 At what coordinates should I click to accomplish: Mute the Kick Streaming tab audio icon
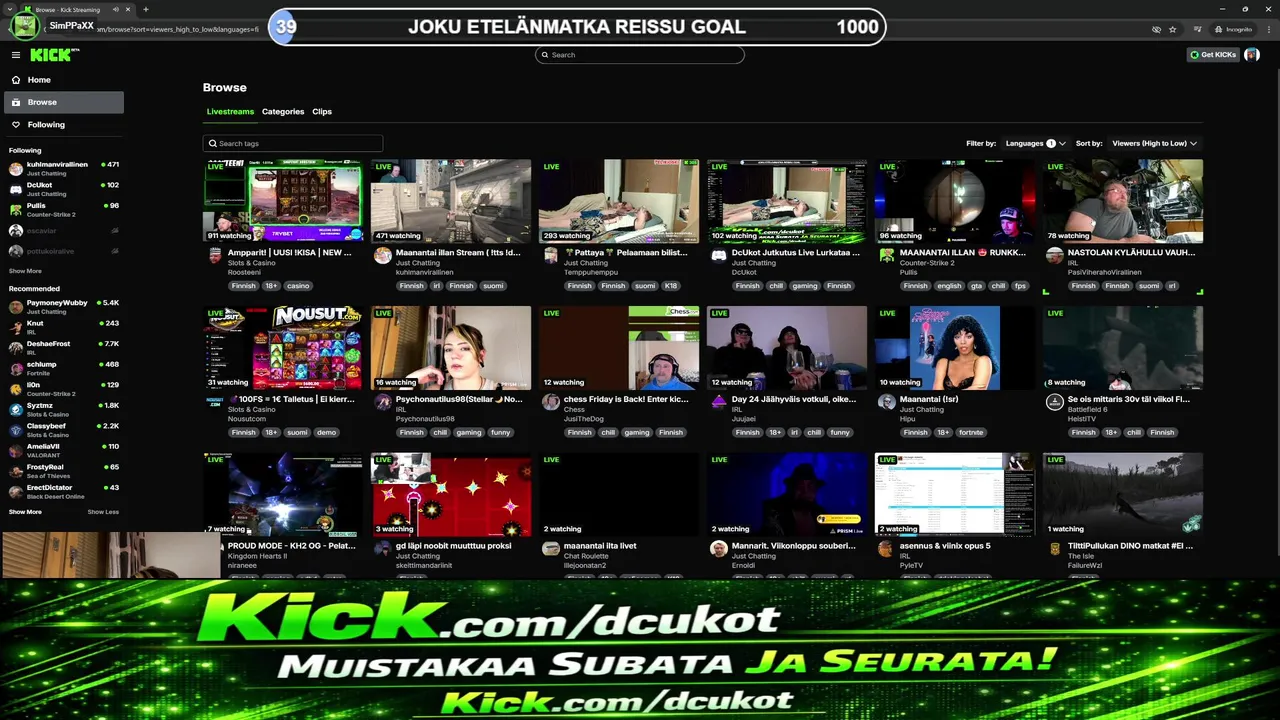point(116,9)
